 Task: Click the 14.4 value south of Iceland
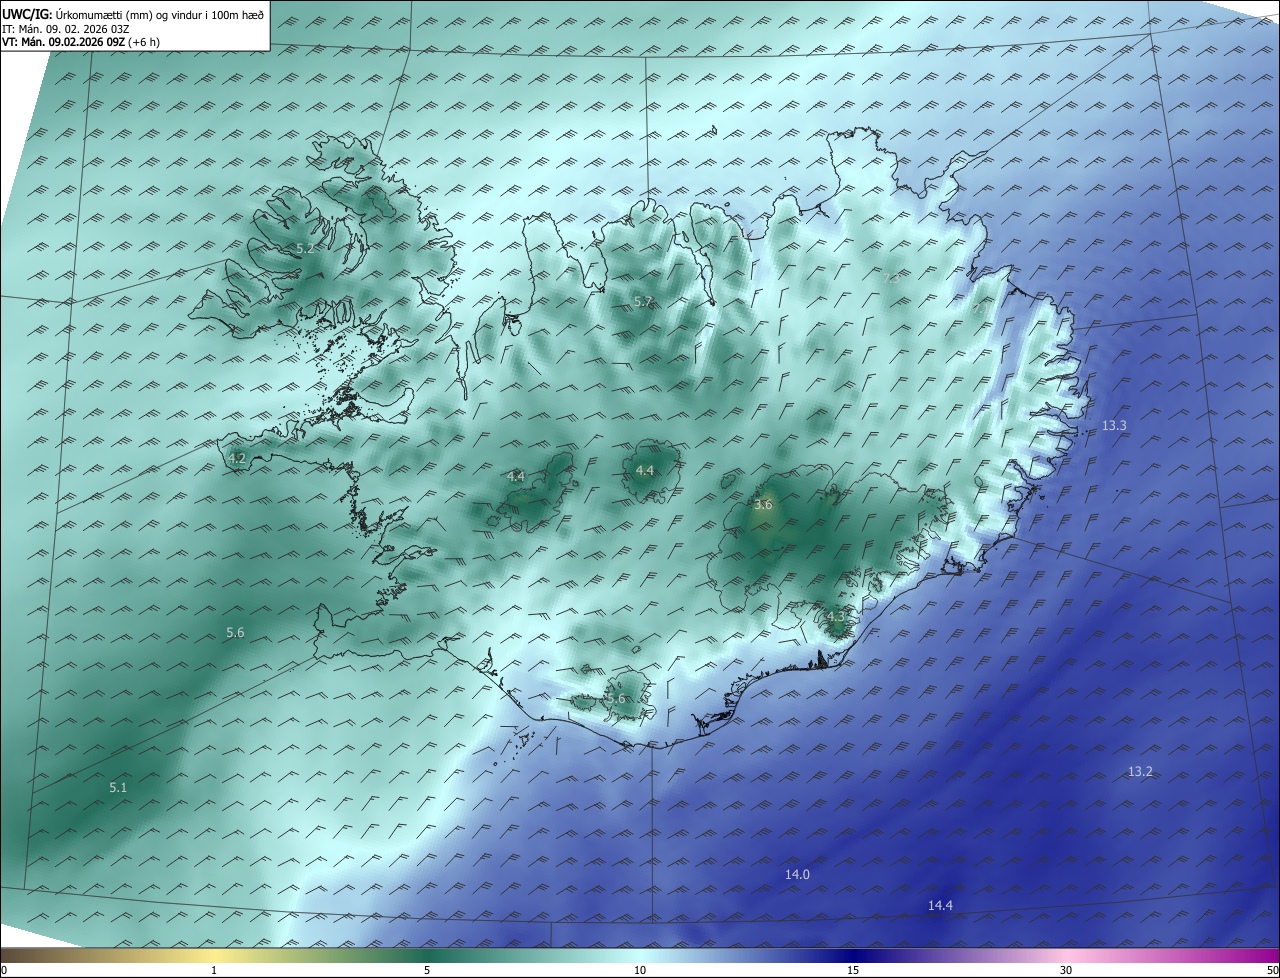pyautogui.click(x=940, y=905)
